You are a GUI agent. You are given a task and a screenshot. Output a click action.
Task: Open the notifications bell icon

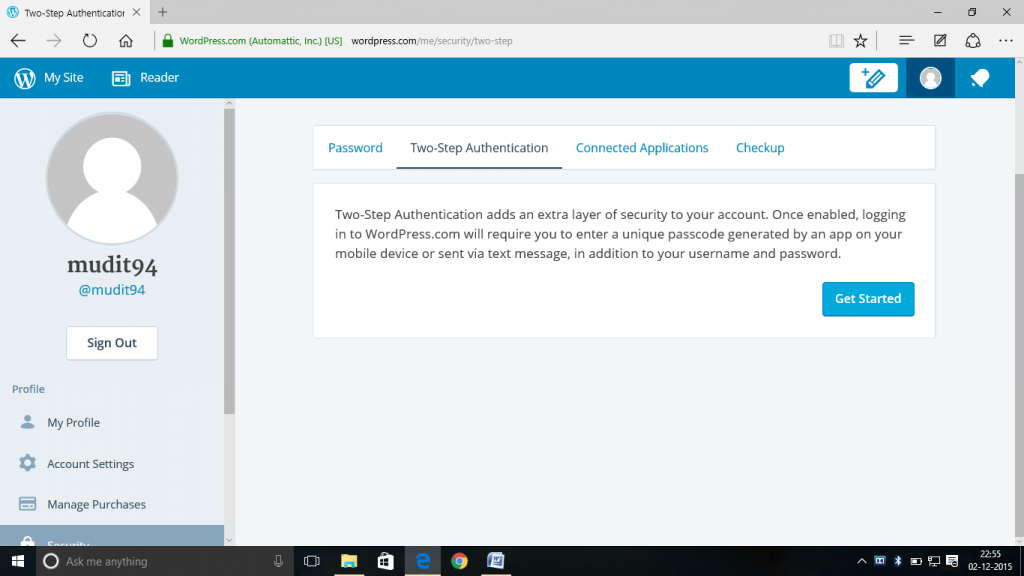pos(980,78)
